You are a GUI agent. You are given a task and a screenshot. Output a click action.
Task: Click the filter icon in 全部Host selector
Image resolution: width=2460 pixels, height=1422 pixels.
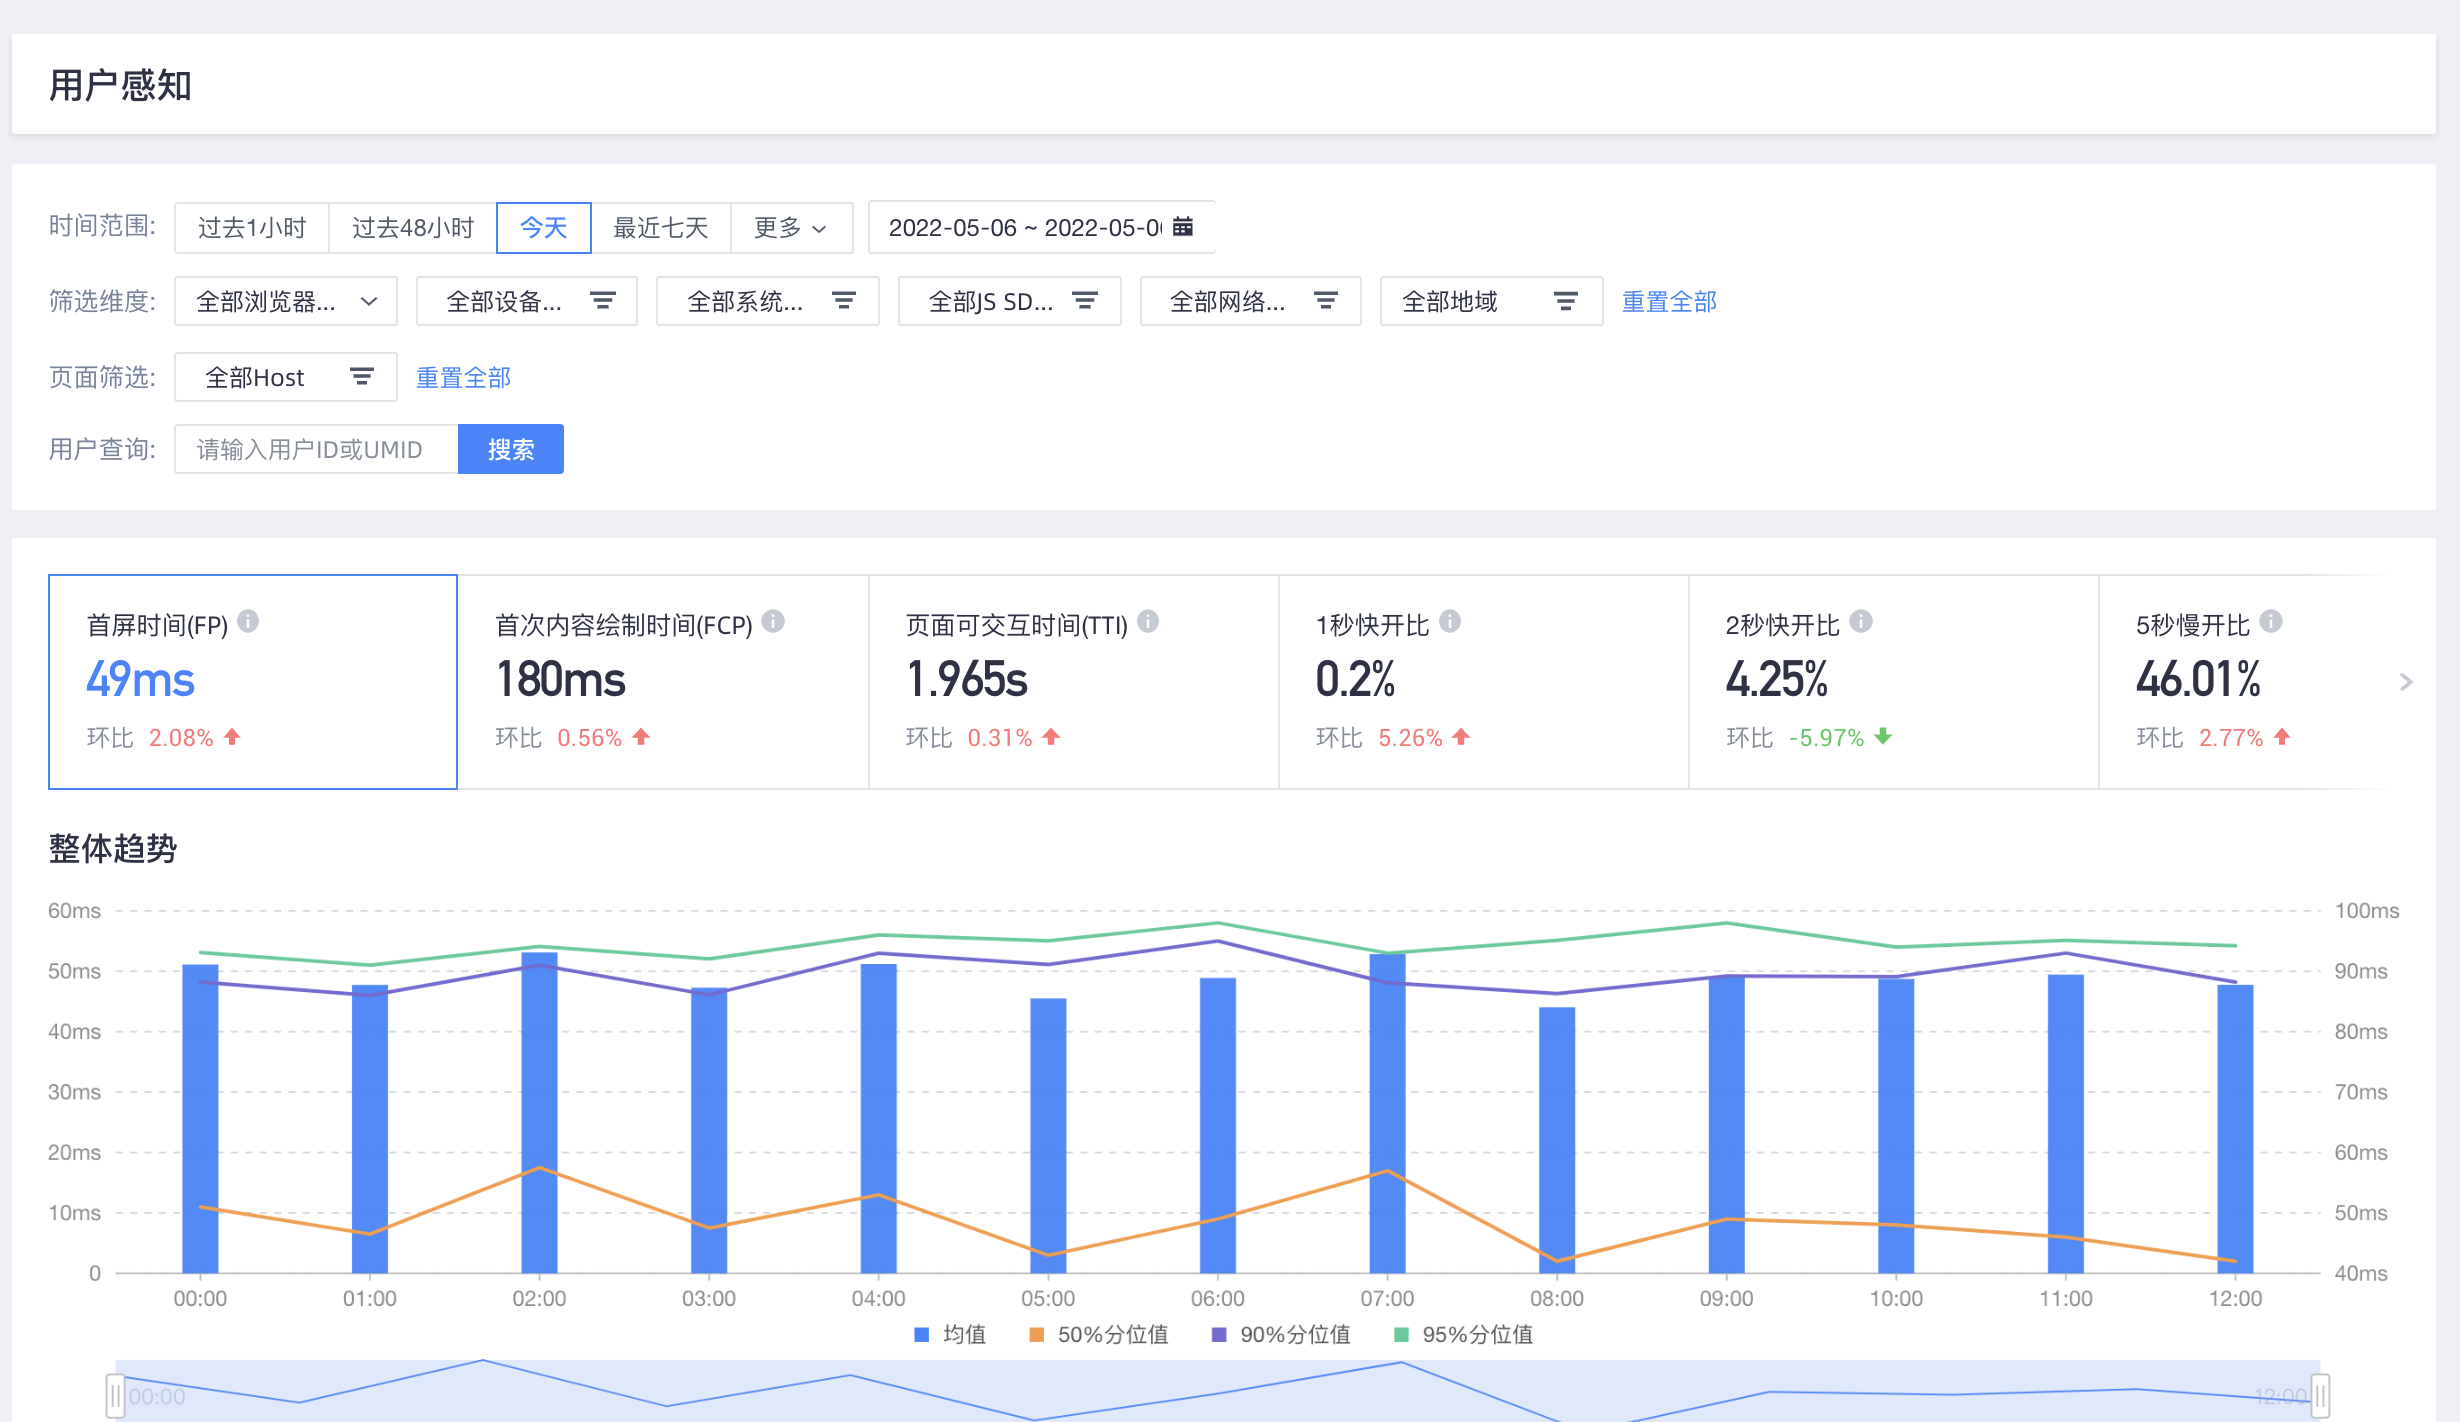click(x=362, y=377)
